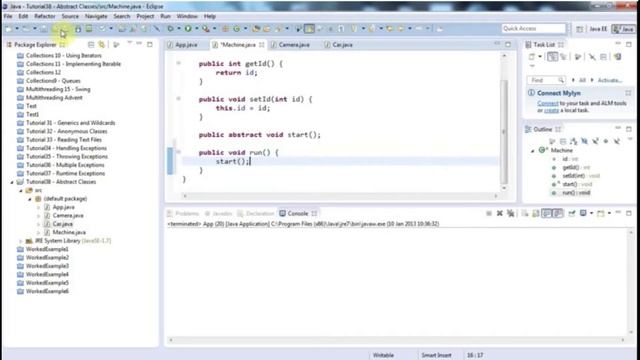Select Tutorial 33 - Reading Text Files project
Viewport: 640px width, 360px height.
[x=64, y=140]
